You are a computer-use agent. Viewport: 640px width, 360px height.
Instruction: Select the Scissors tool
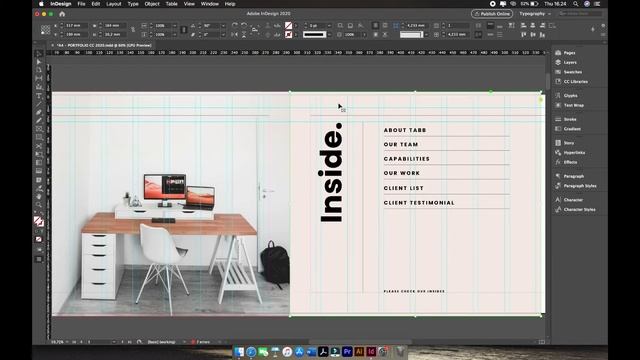click(39, 146)
